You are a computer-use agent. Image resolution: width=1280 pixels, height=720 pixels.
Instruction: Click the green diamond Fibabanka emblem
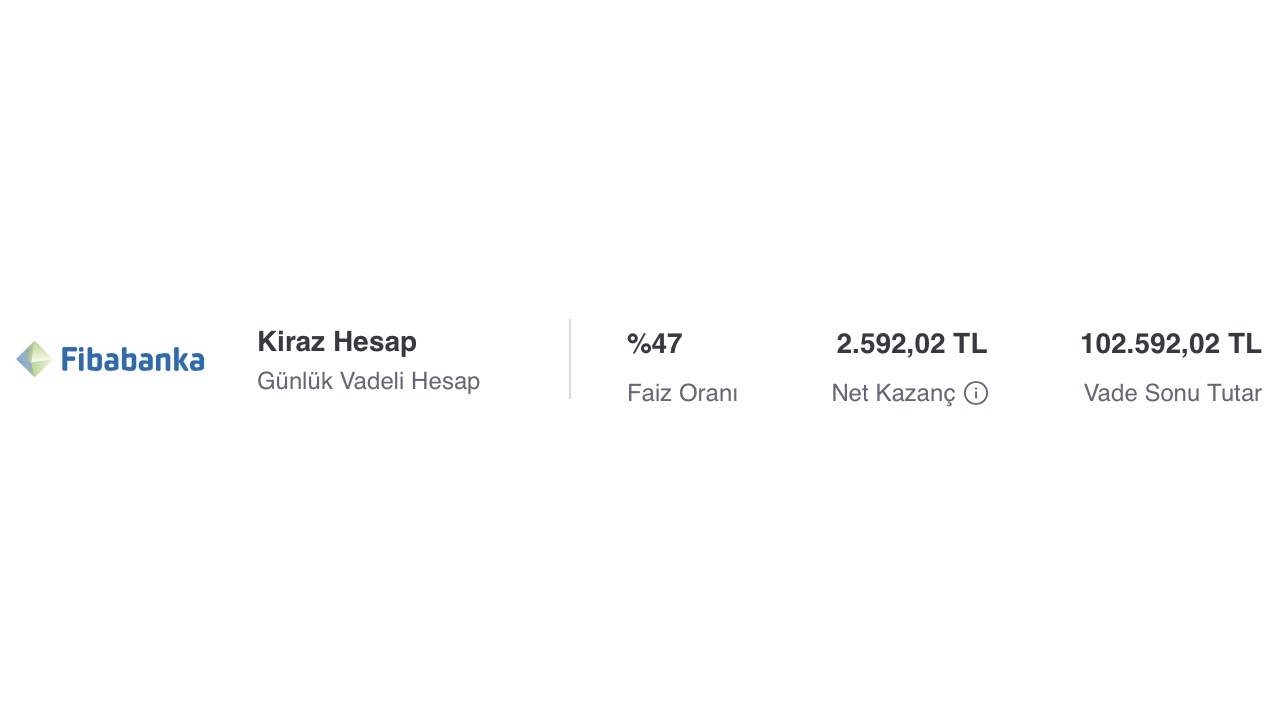pyautogui.click(x=34, y=359)
